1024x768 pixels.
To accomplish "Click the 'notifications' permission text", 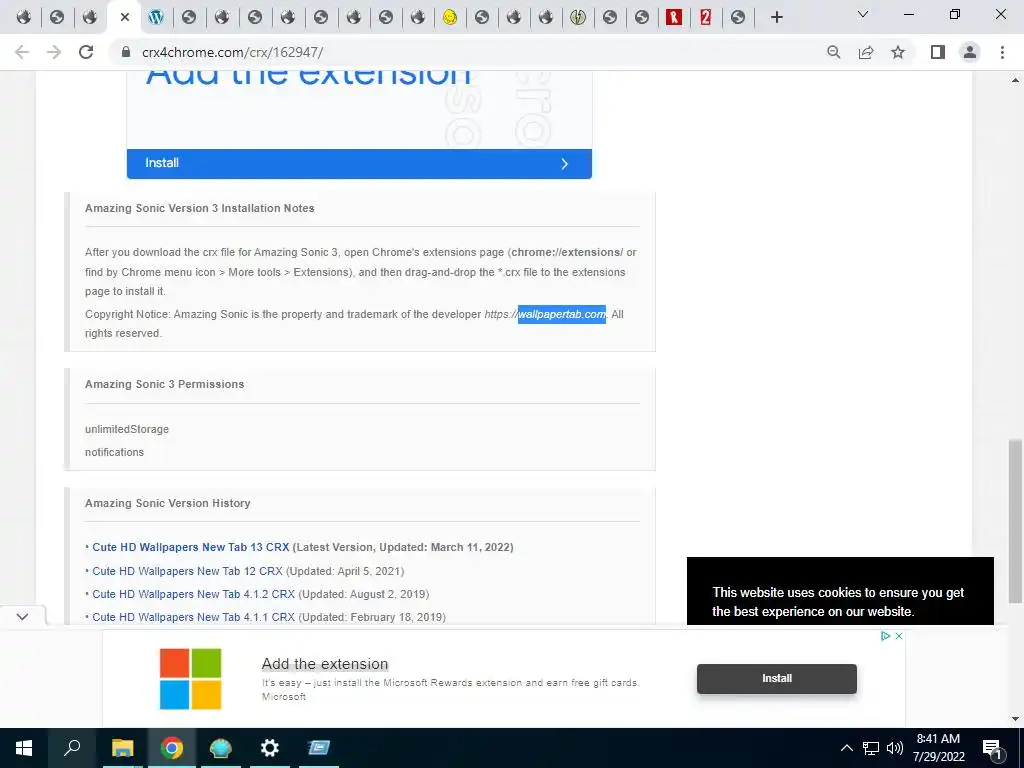I will tap(114, 452).
